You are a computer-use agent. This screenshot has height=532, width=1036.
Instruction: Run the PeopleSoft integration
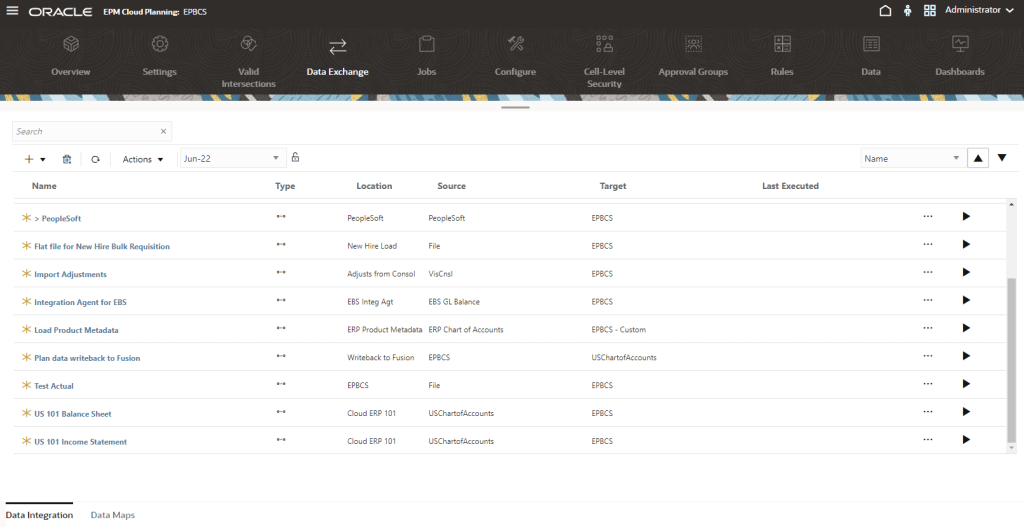(966, 217)
